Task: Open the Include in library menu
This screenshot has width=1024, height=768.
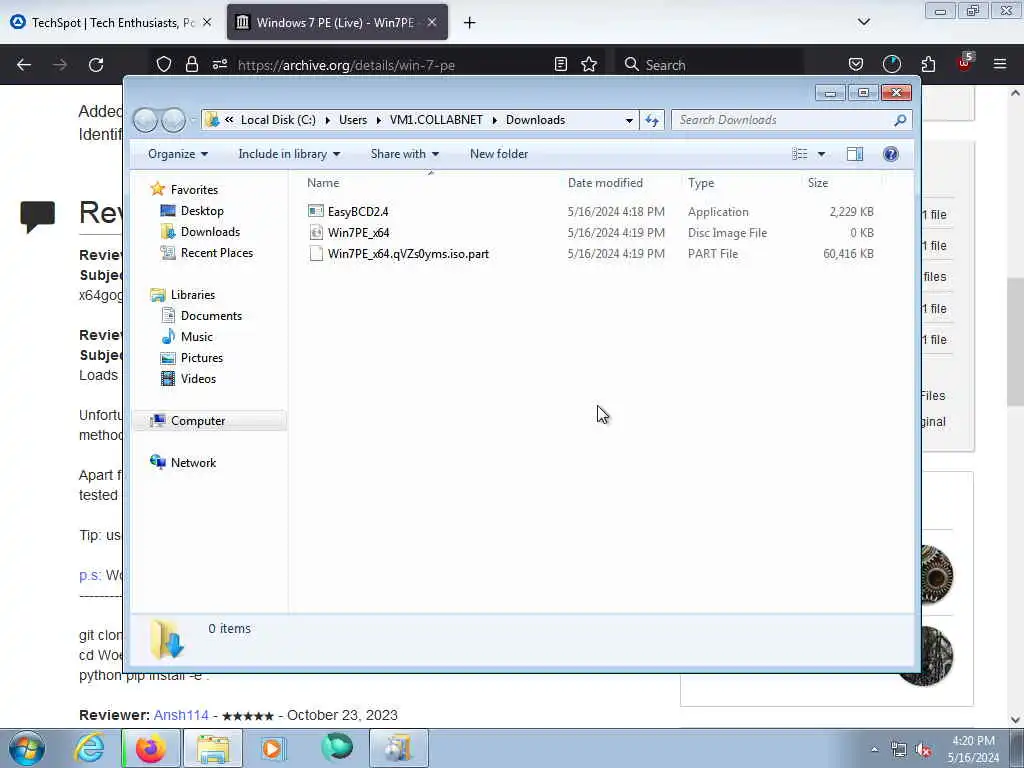Action: pos(289,154)
